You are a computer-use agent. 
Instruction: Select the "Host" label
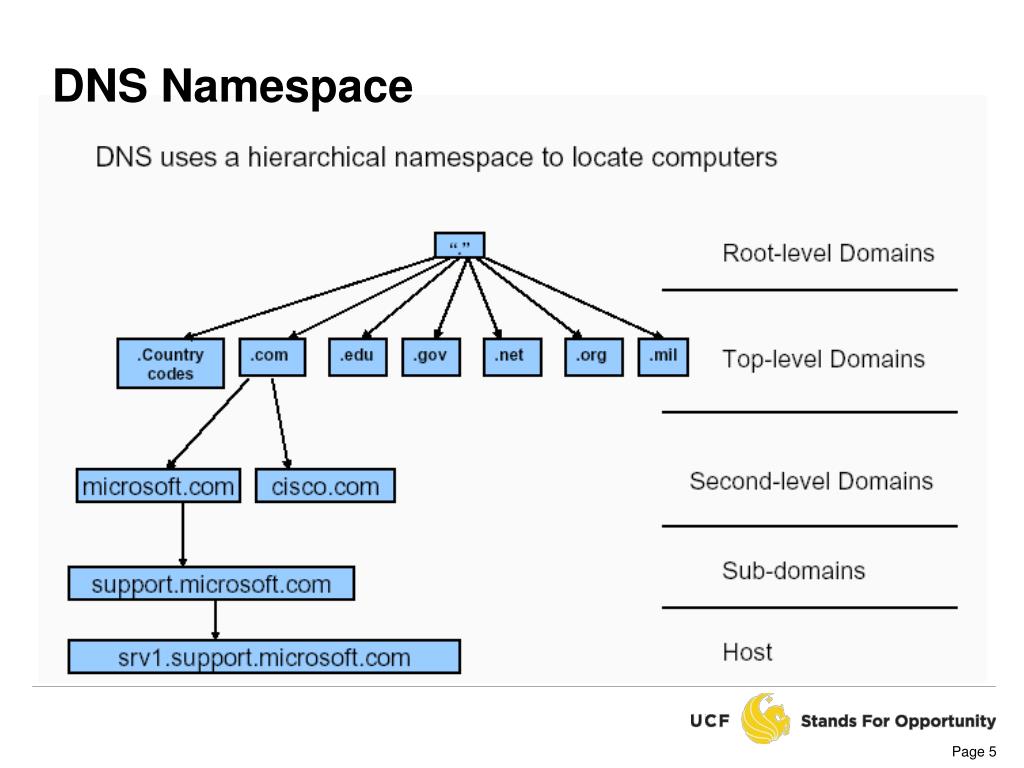(747, 652)
